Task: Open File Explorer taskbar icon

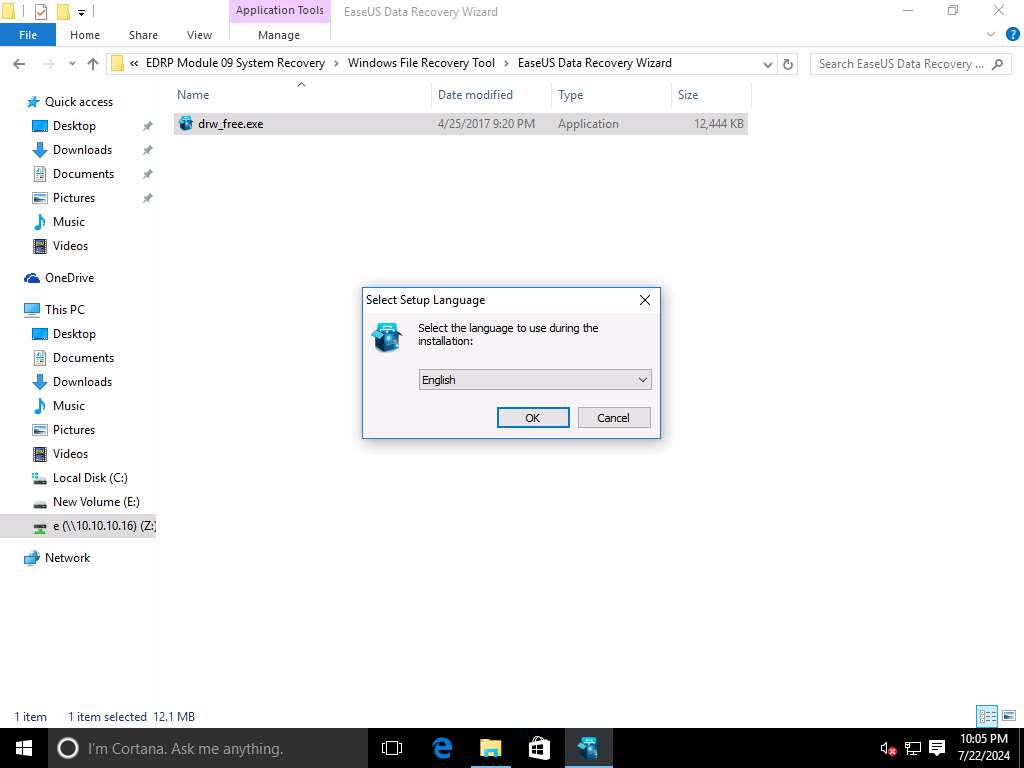Action: pyautogui.click(x=490, y=748)
